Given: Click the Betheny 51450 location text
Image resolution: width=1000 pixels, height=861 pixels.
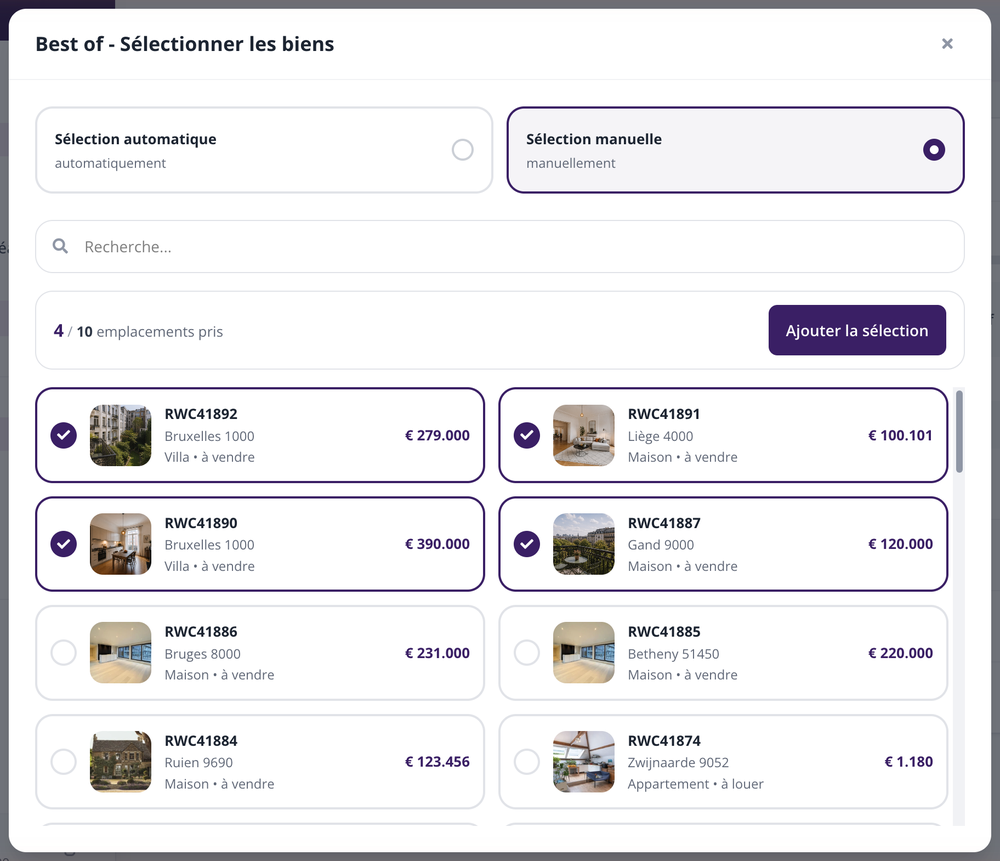Looking at the screenshot, I should (673, 654).
